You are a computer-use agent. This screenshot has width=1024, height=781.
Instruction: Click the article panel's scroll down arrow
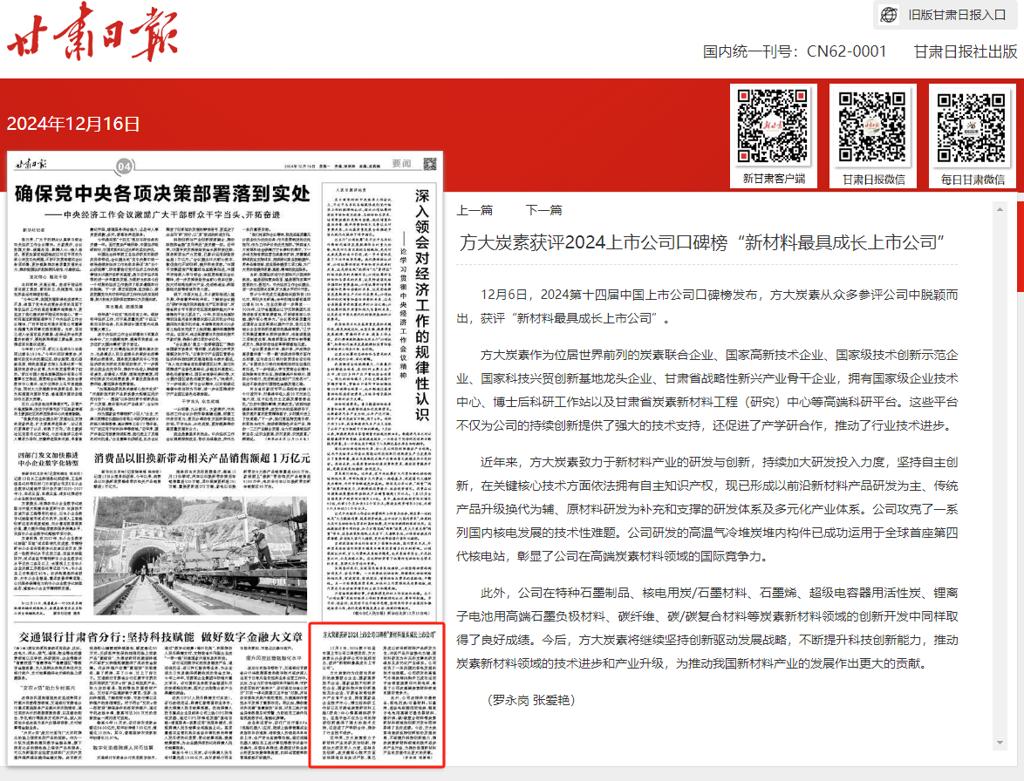999,742
